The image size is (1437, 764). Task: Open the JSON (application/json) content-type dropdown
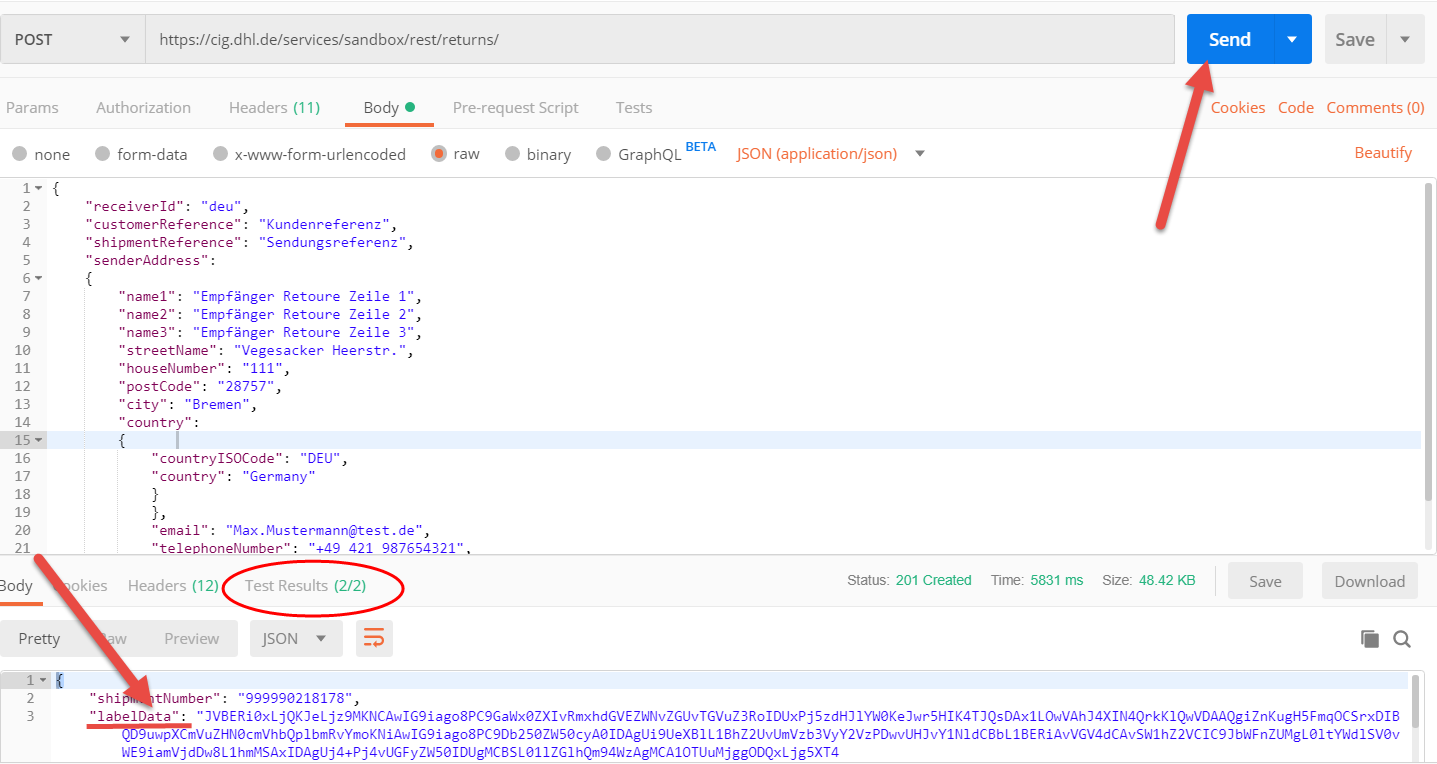click(x=828, y=152)
